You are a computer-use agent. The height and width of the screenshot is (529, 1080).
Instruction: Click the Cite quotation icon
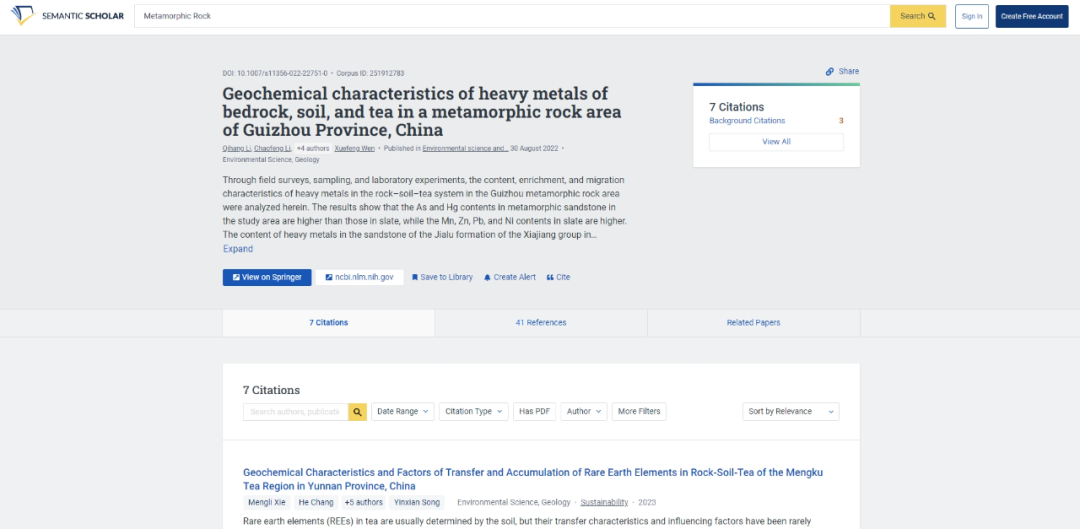(x=550, y=277)
